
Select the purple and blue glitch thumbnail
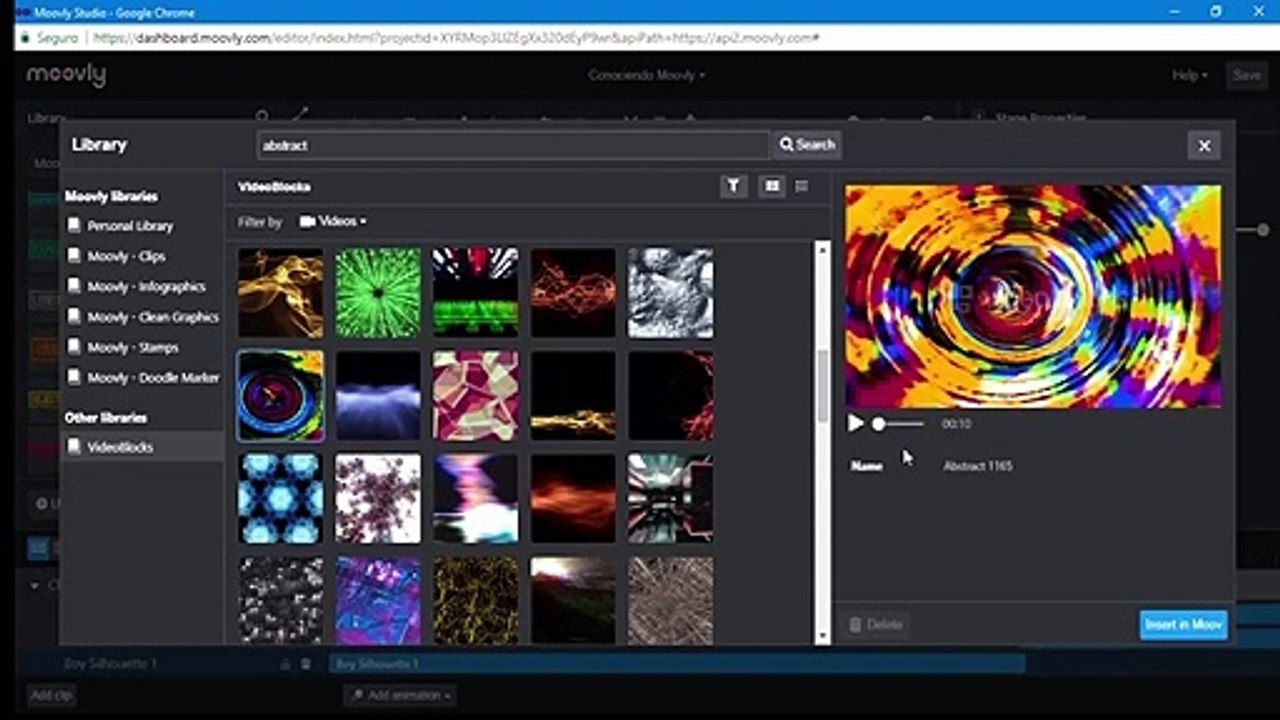tap(378, 601)
